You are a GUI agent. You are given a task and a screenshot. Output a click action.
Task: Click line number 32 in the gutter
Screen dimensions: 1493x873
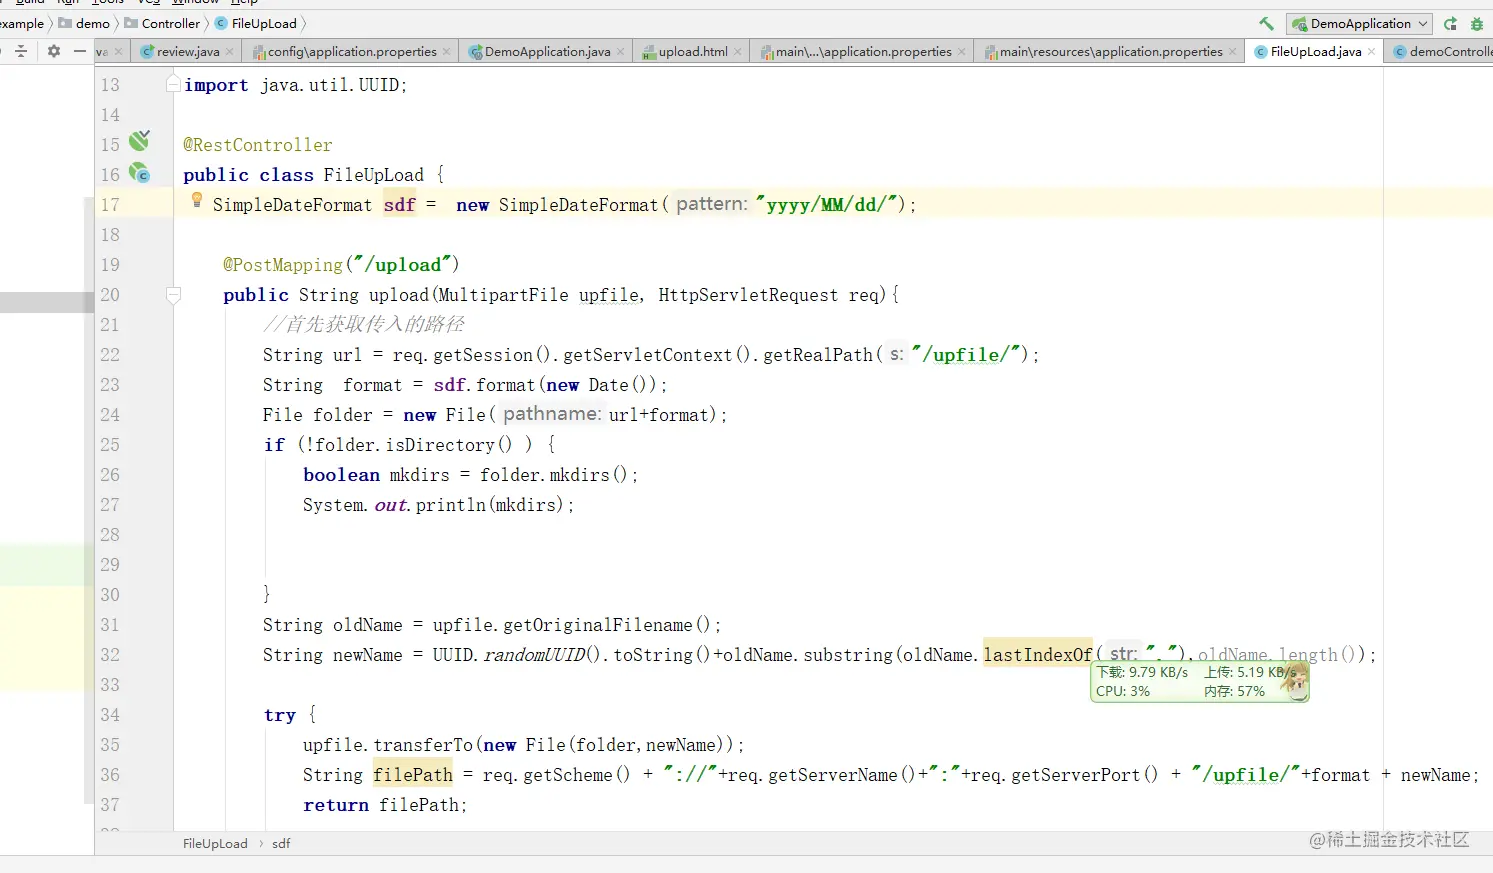(110, 655)
